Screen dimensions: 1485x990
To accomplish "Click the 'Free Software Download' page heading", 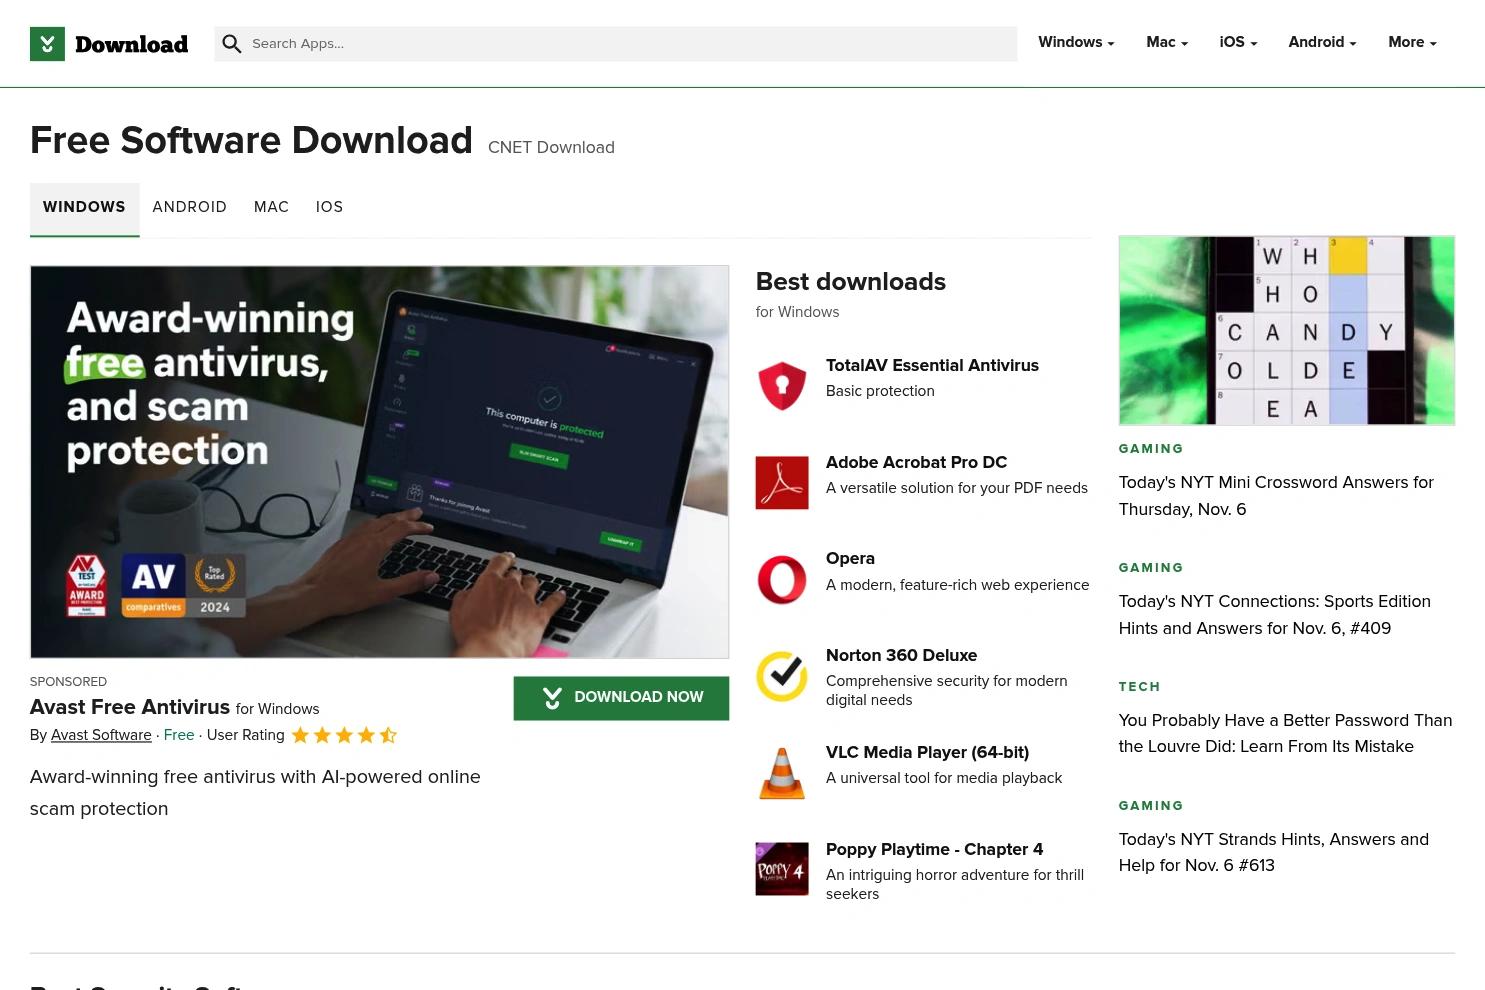I will coord(251,141).
